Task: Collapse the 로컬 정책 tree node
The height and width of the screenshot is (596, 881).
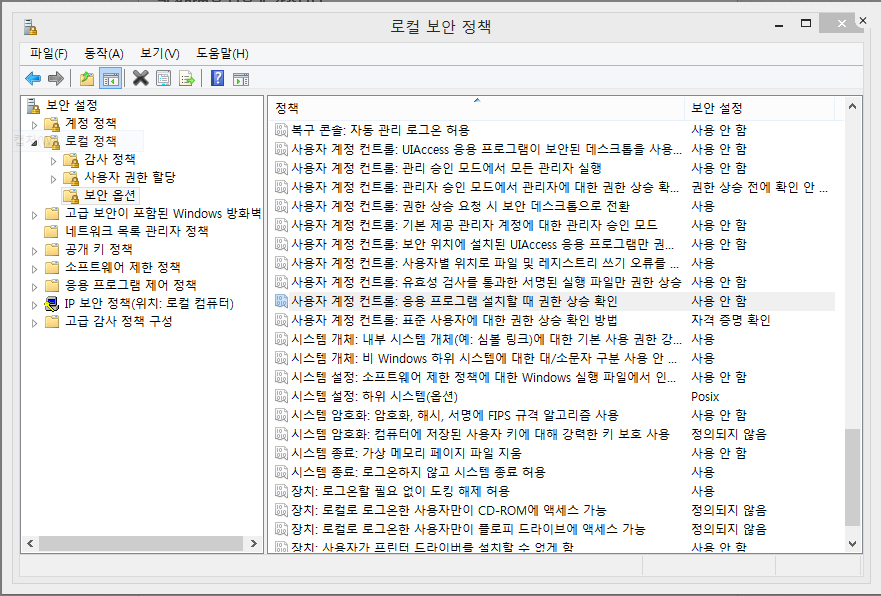Action: tap(35, 142)
